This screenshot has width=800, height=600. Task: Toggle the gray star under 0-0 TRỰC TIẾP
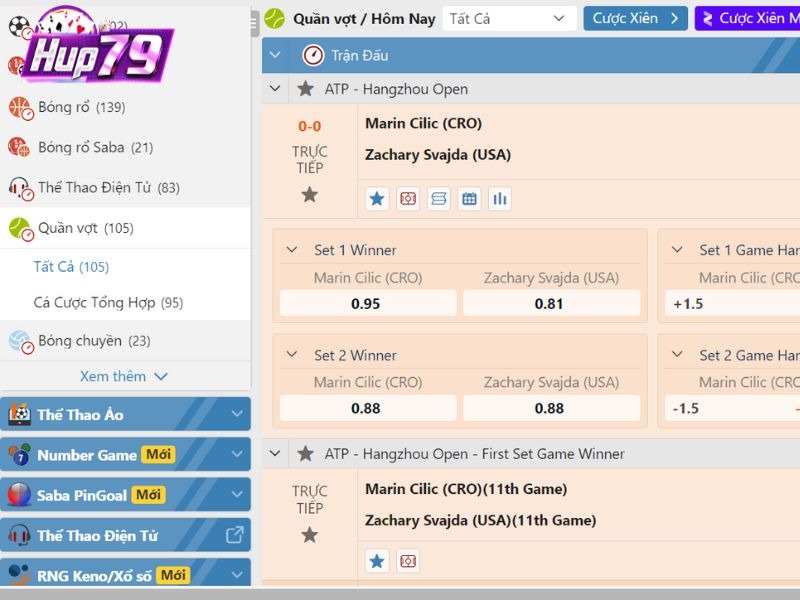[x=309, y=195]
